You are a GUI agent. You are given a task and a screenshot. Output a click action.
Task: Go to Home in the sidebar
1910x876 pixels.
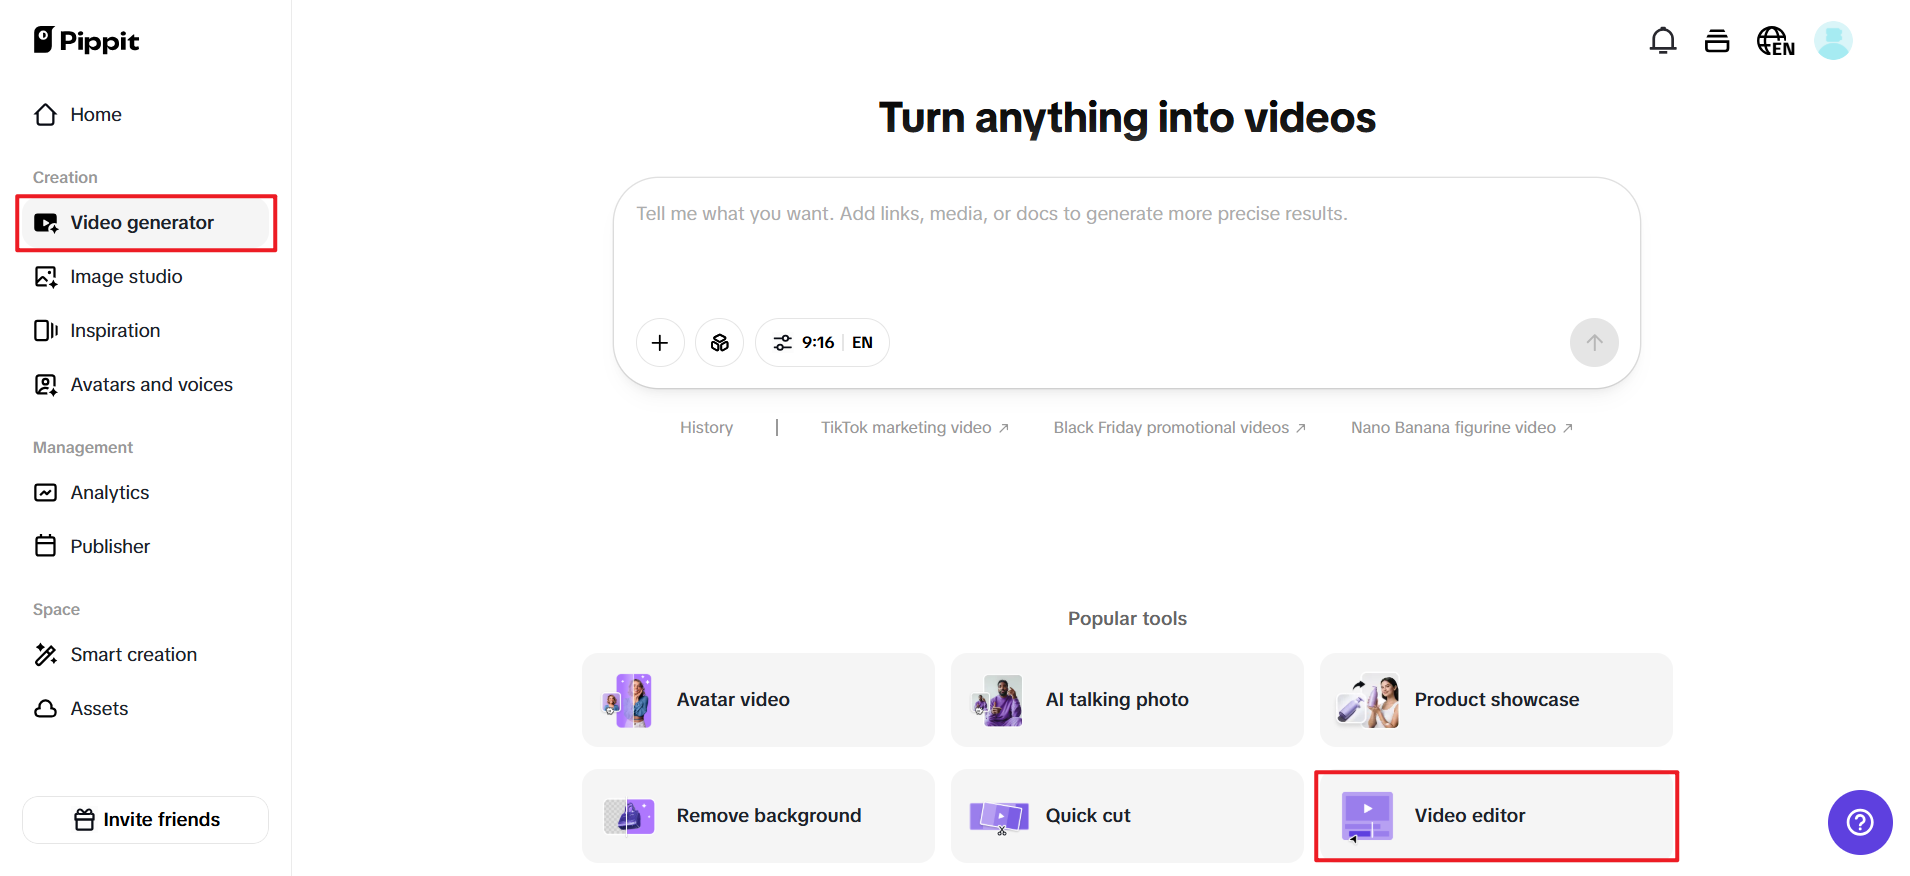(x=95, y=115)
